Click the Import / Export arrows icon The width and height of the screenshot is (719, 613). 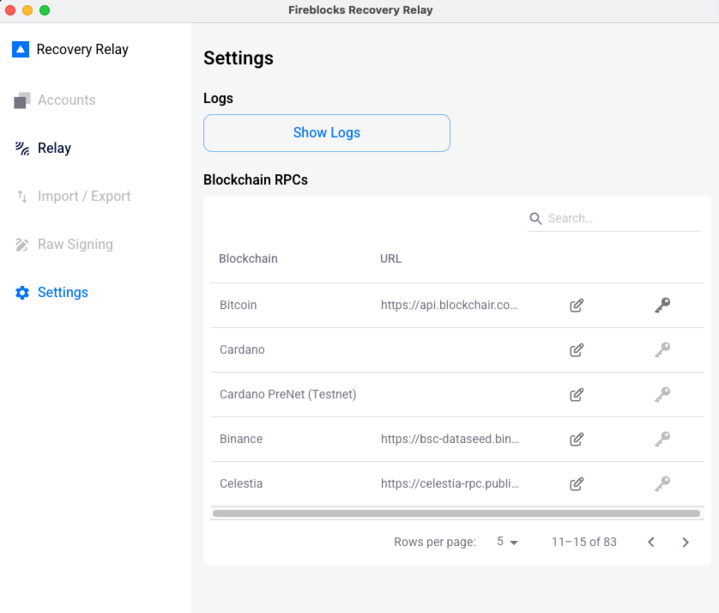tap(22, 196)
